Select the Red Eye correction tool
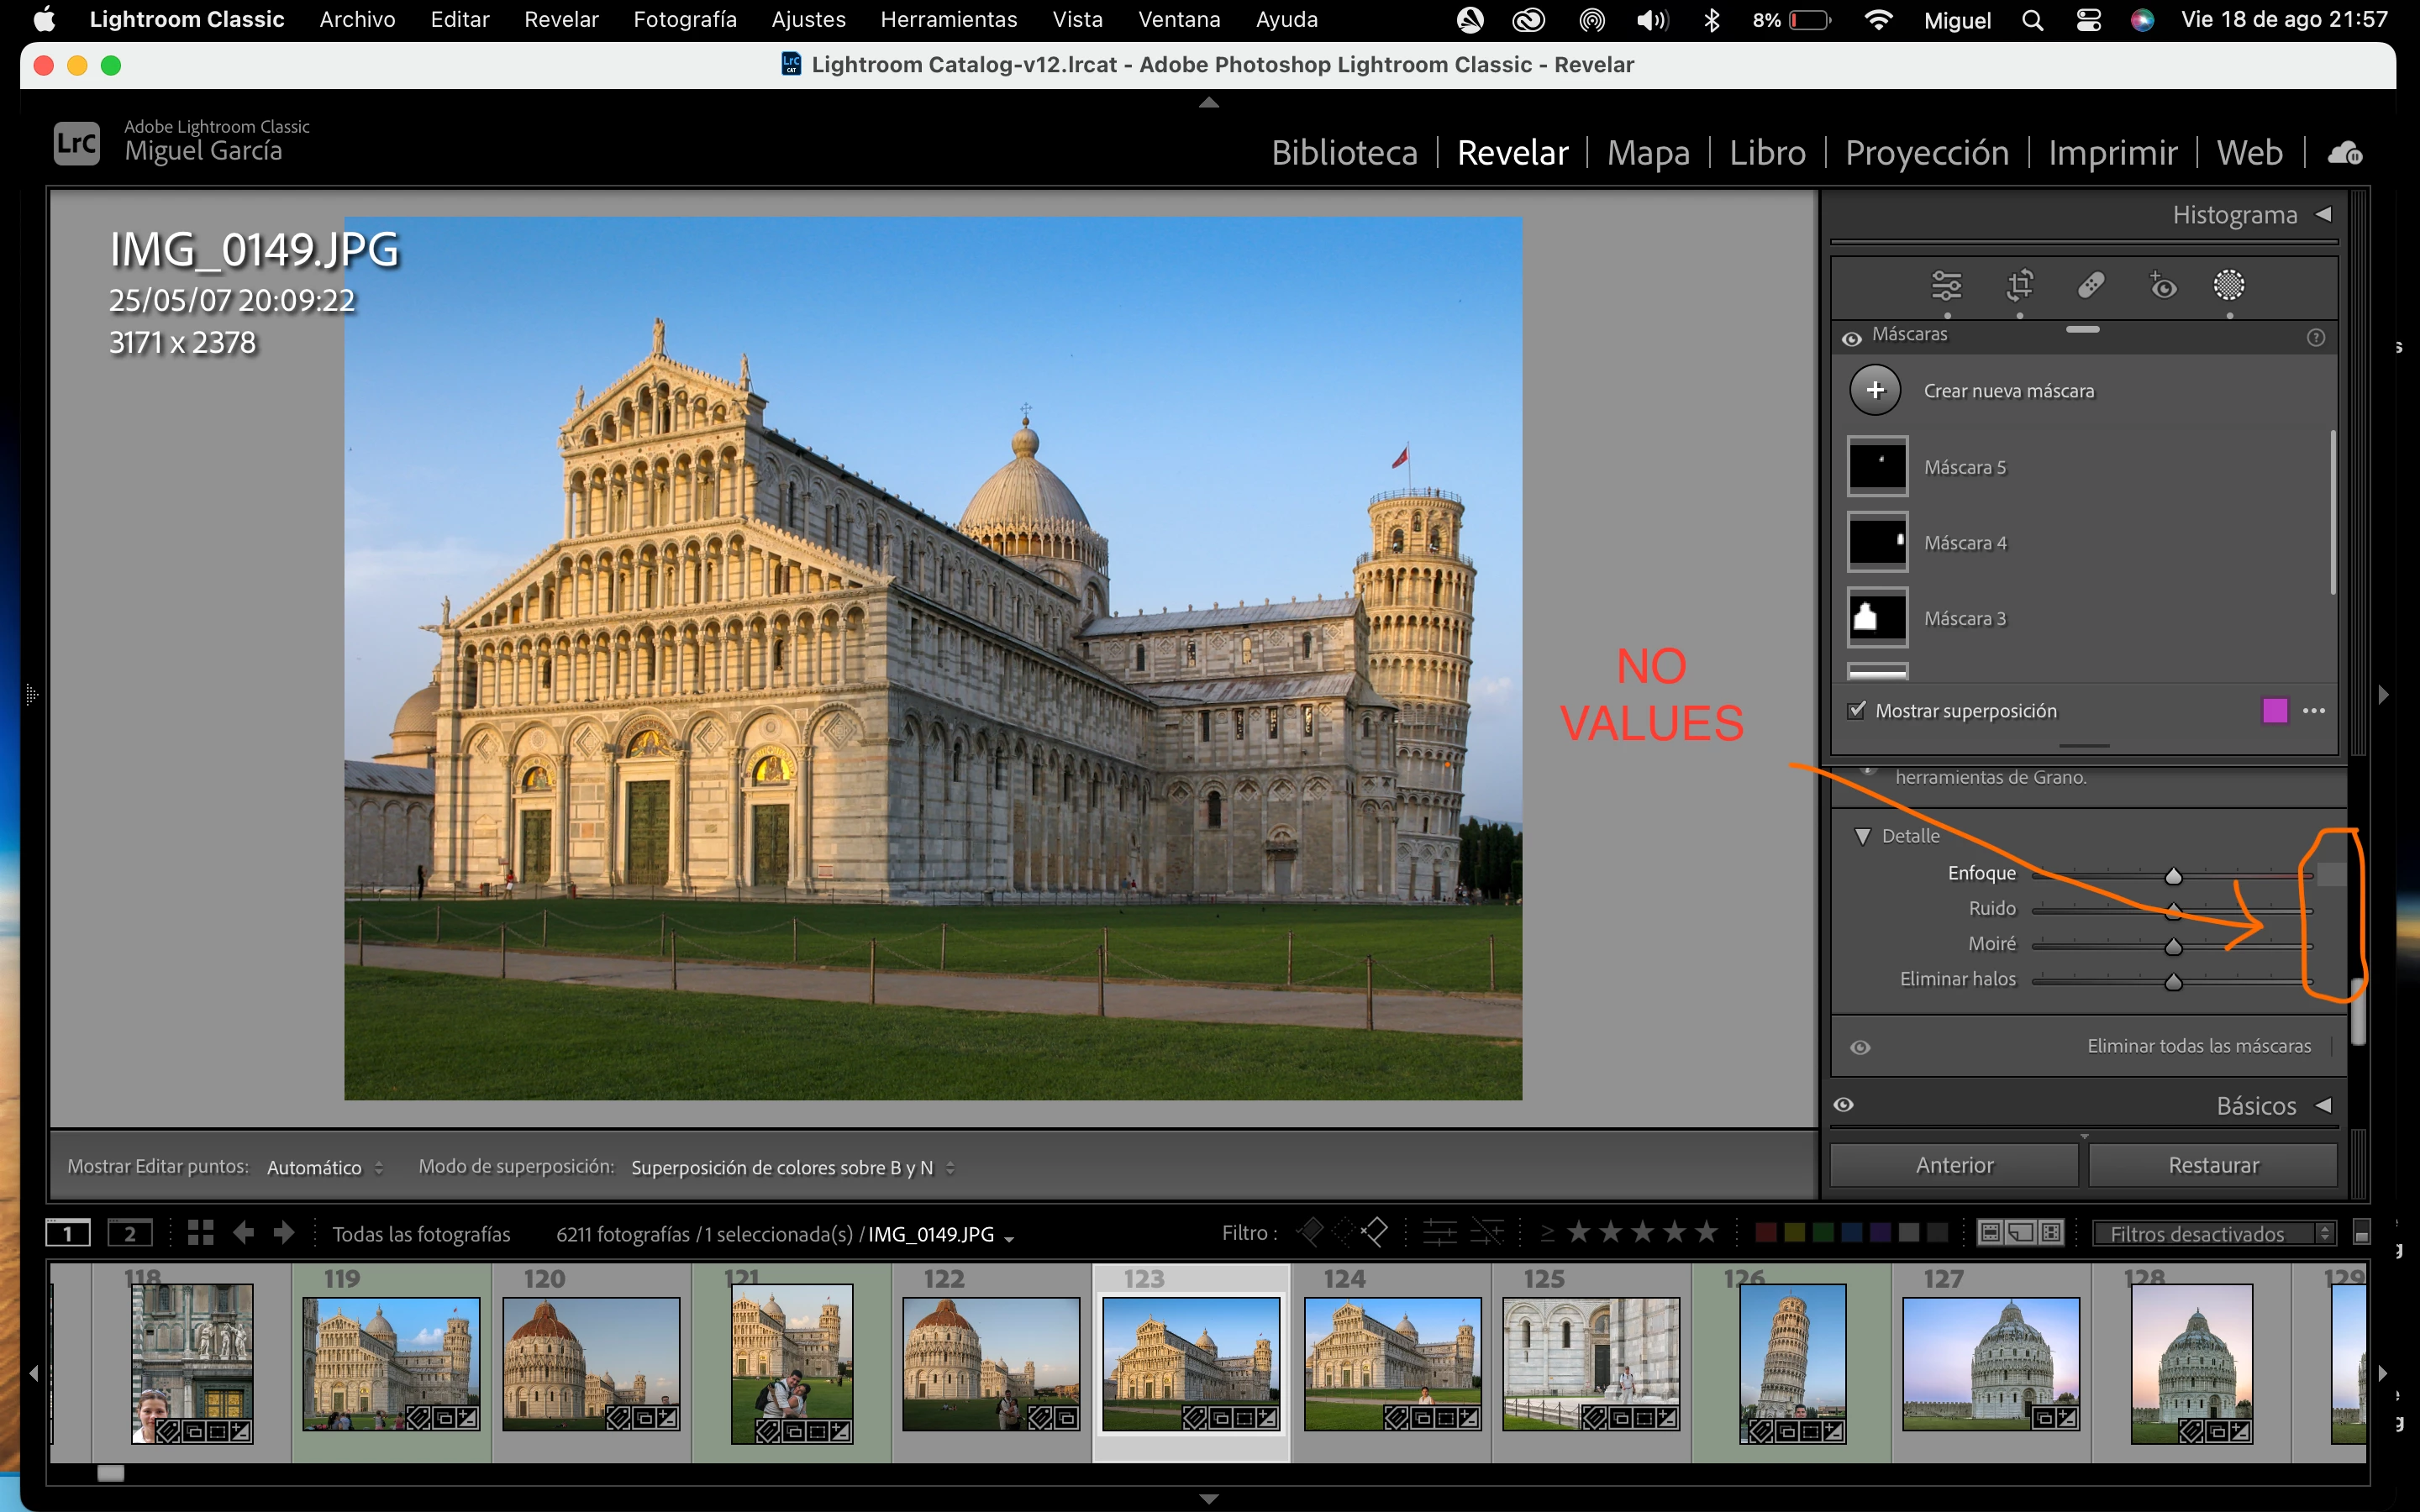This screenshot has width=2420, height=1512. tap(2162, 286)
